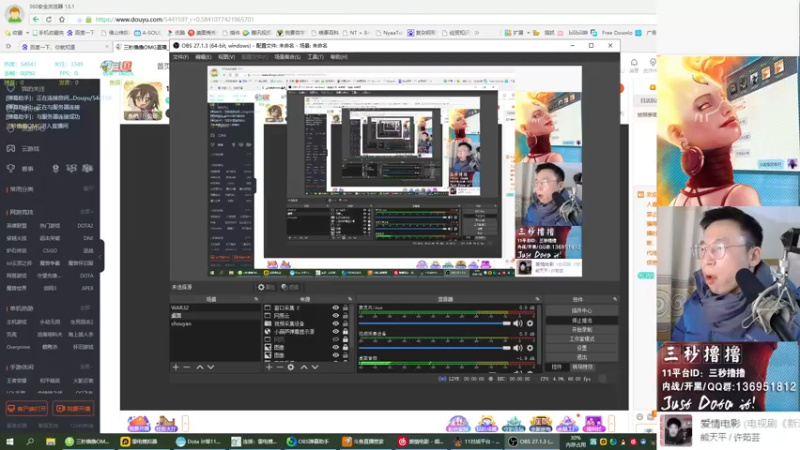Open OBS 设置 button in controls
This screenshot has height=450, width=800.
point(582,348)
